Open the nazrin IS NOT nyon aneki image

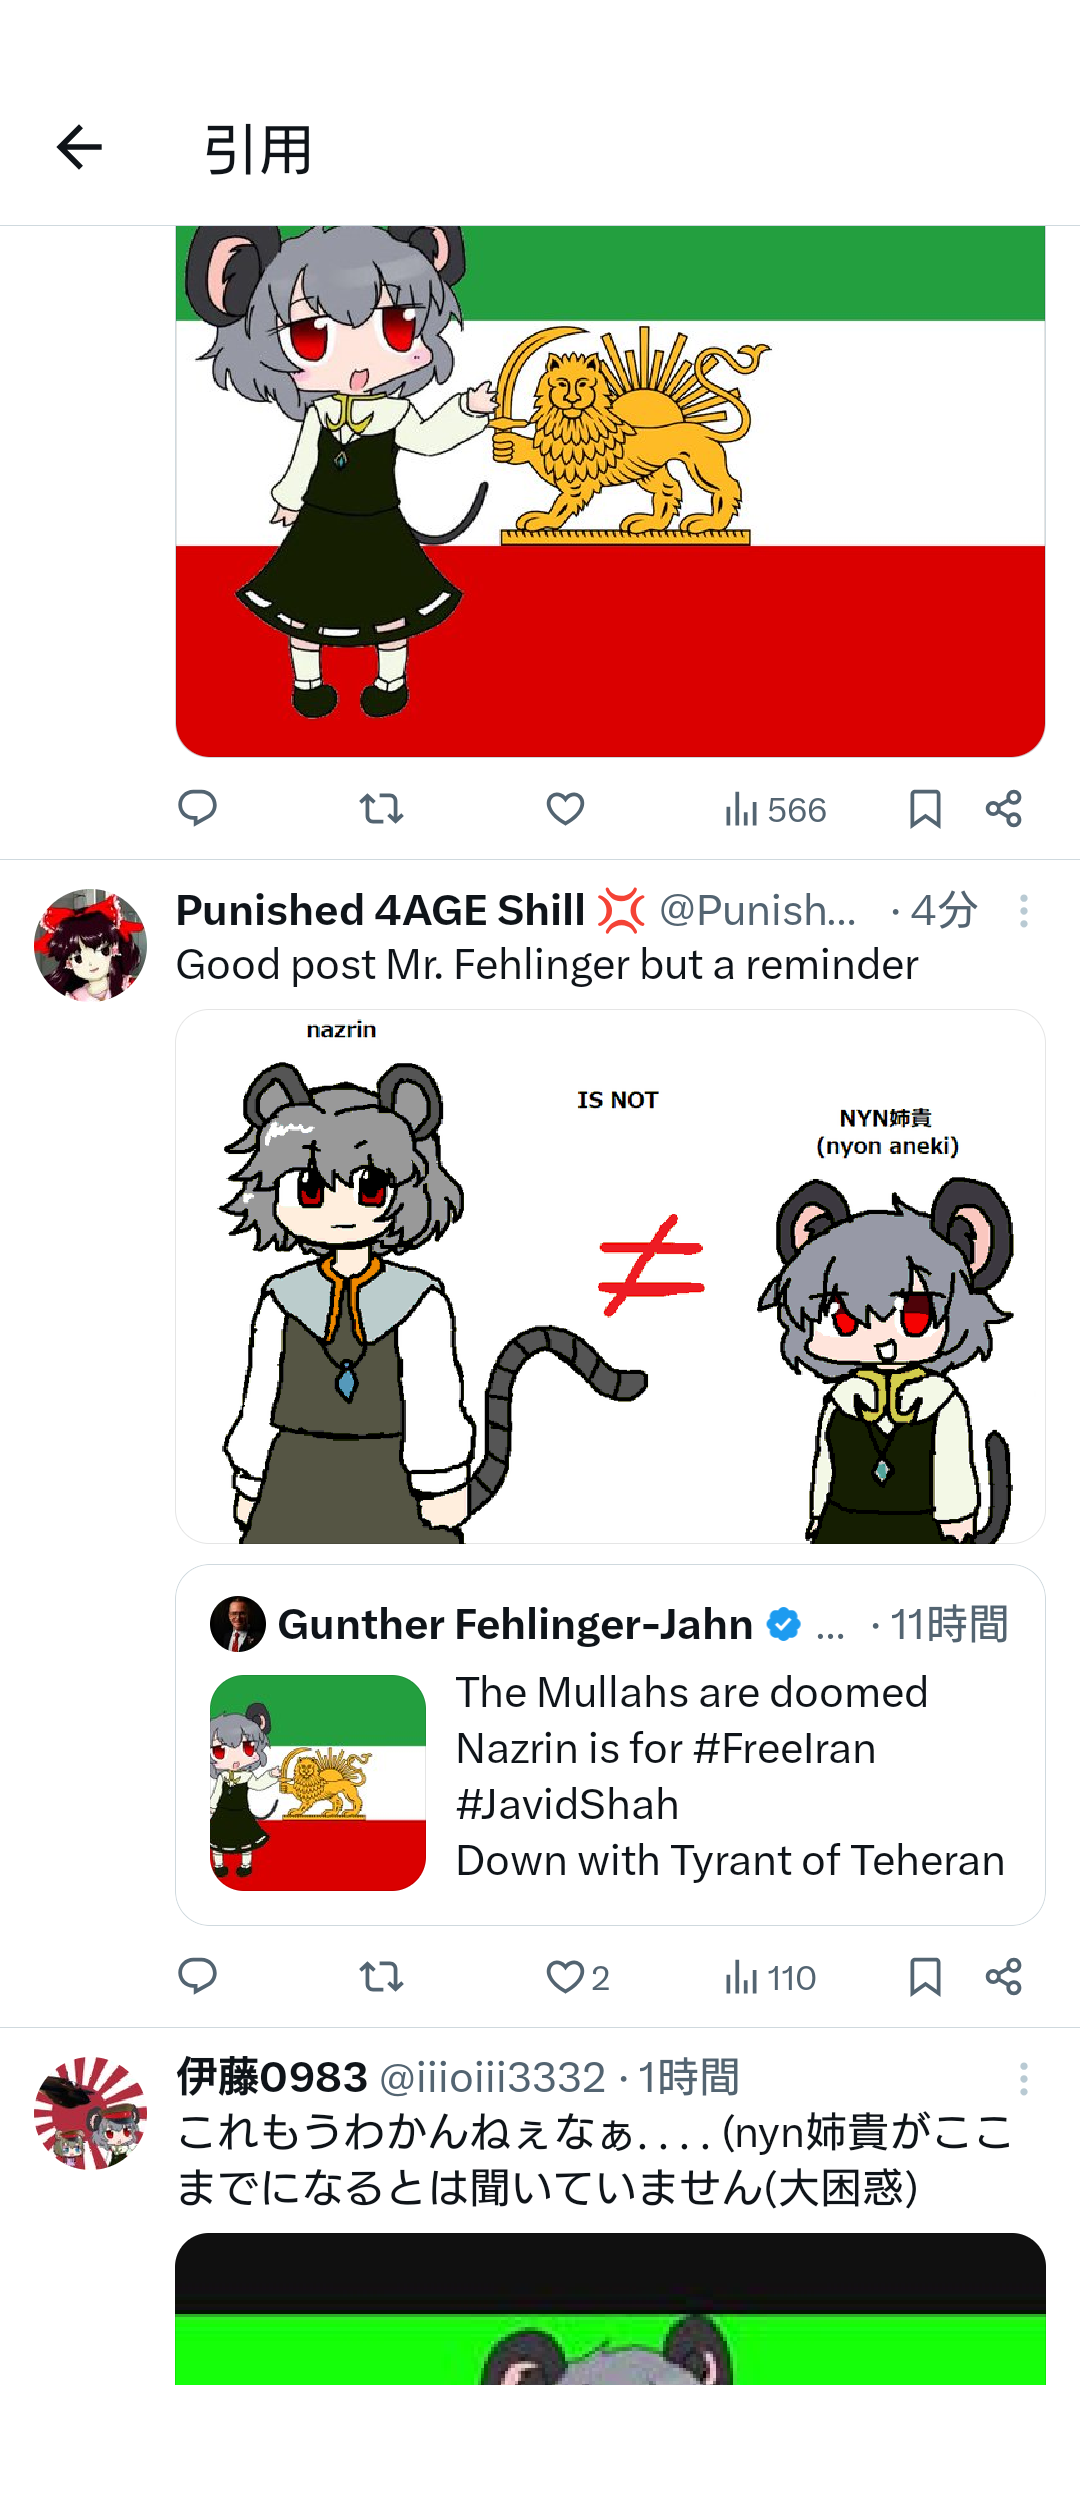[x=610, y=1276]
